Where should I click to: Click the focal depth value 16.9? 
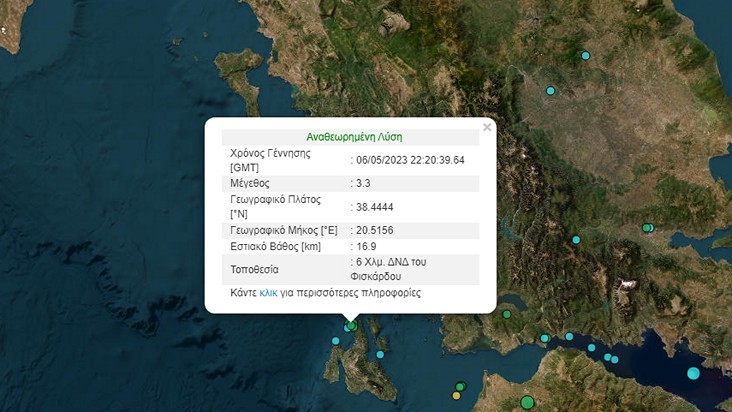coord(367,246)
